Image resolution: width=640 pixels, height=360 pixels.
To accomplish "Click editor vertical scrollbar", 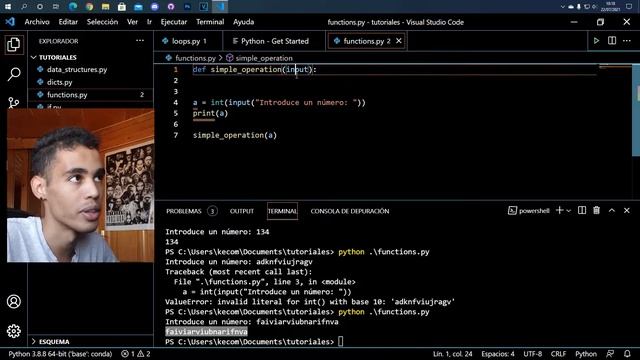I will 636,110.
